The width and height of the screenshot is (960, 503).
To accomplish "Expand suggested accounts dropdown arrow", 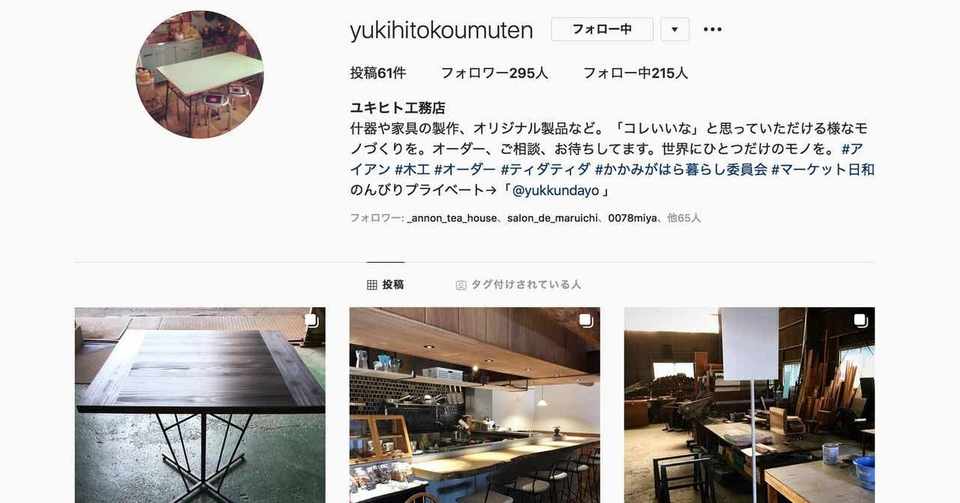I will (675, 29).
